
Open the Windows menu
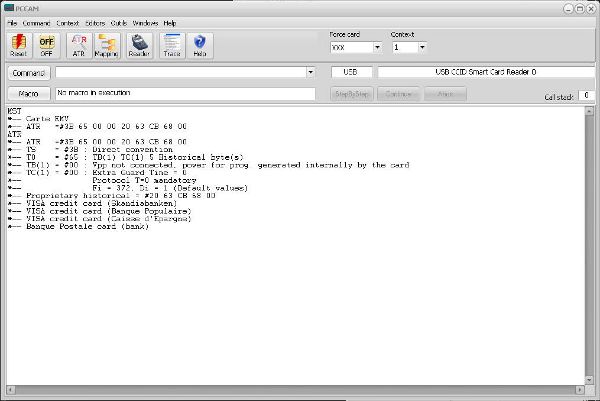[x=145, y=23]
